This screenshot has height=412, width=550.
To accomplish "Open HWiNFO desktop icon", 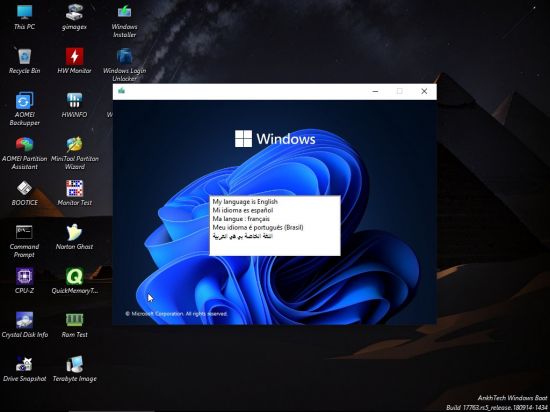I will [x=74, y=105].
